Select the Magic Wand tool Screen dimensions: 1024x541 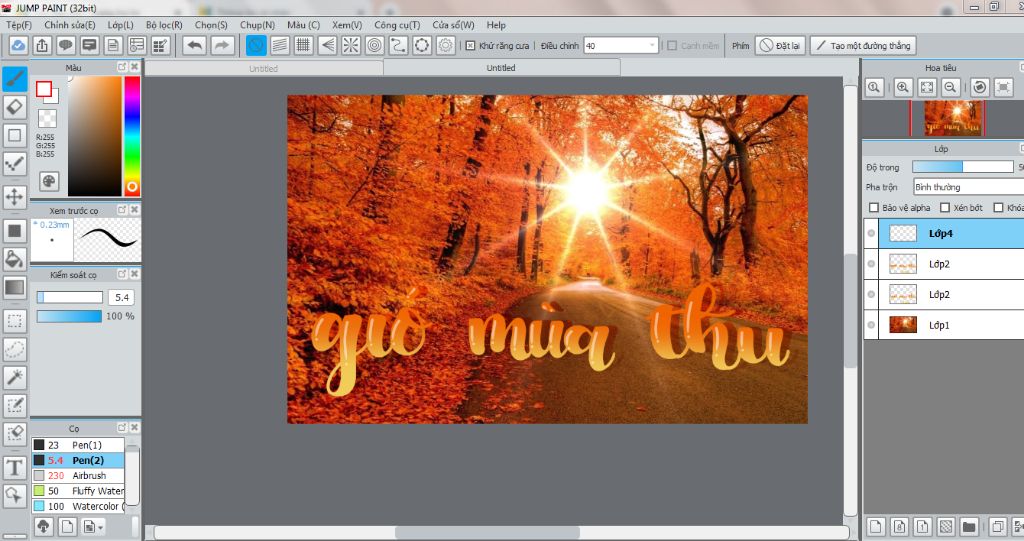pos(14,377)
